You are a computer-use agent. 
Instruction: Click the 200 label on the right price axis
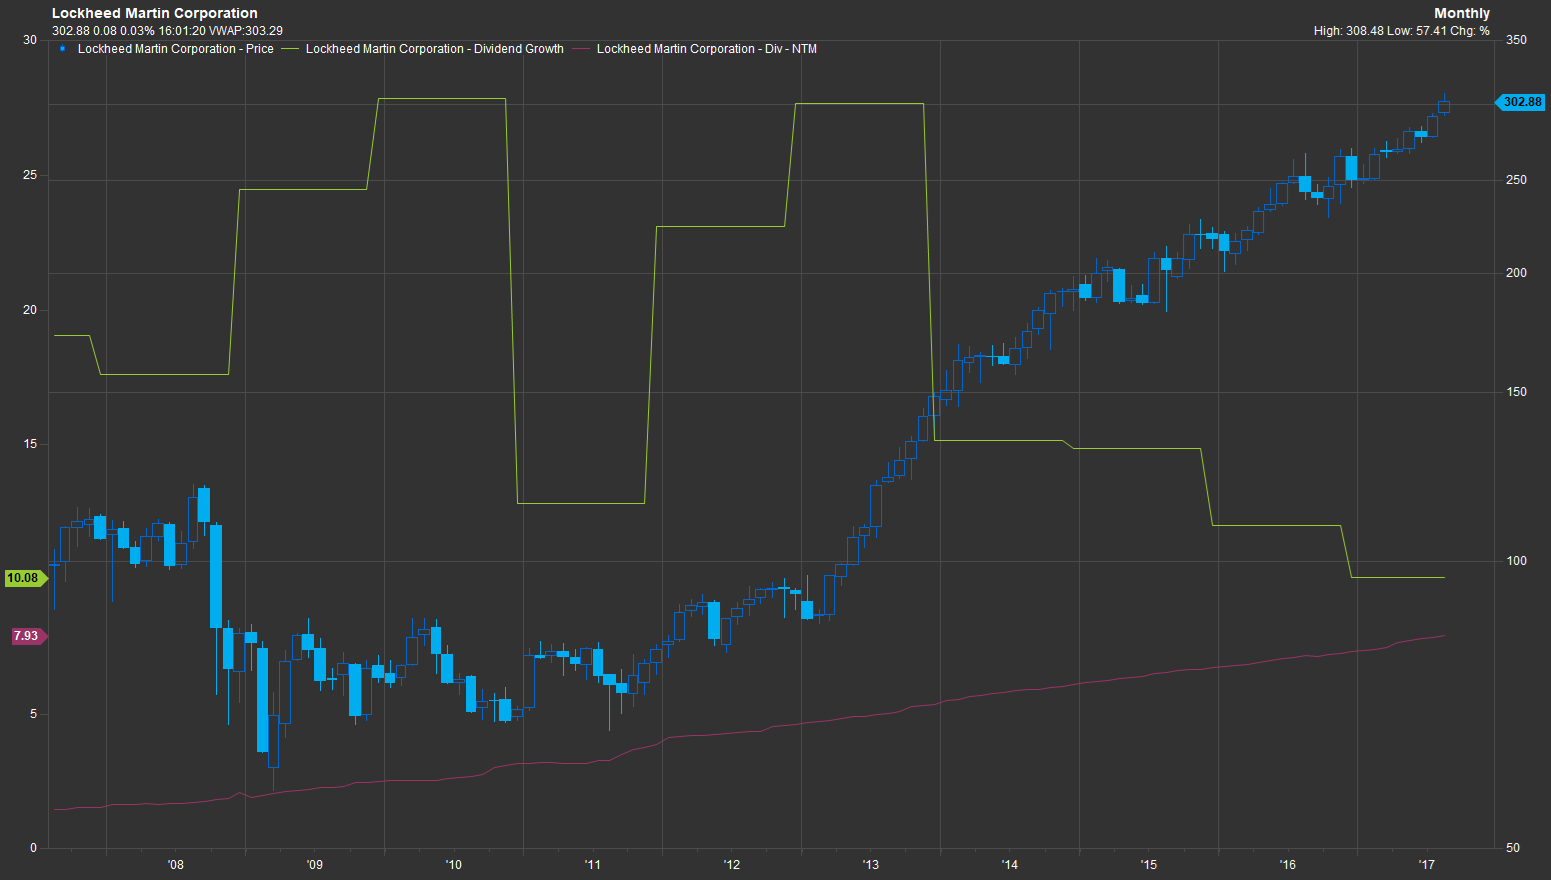click(1516, 273)
